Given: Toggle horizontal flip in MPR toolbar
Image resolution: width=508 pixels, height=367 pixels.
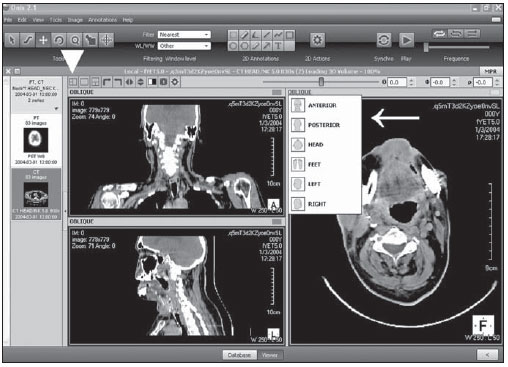Looking at the screenshot, I should tap(129, 82).
